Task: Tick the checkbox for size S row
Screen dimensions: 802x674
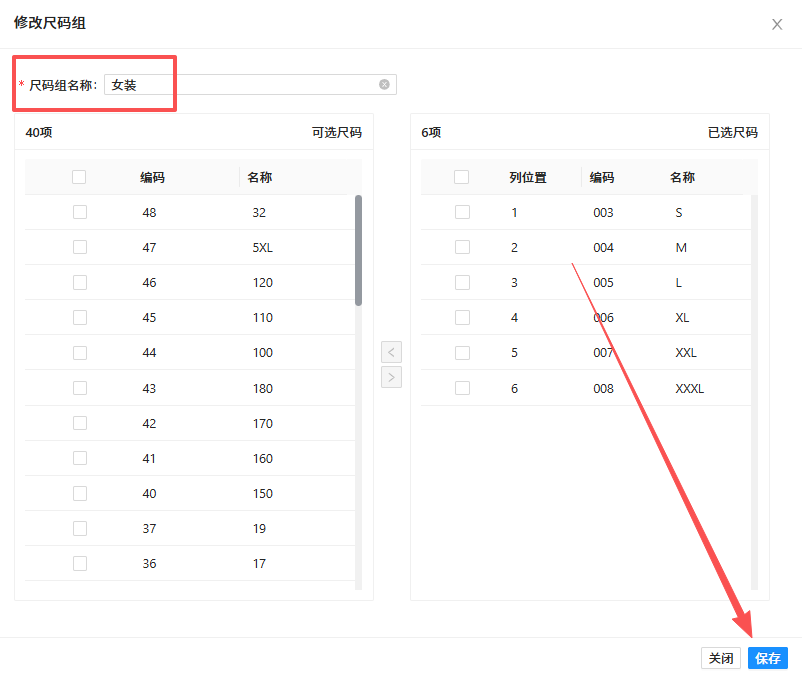Action: click(x=462, y=212)
